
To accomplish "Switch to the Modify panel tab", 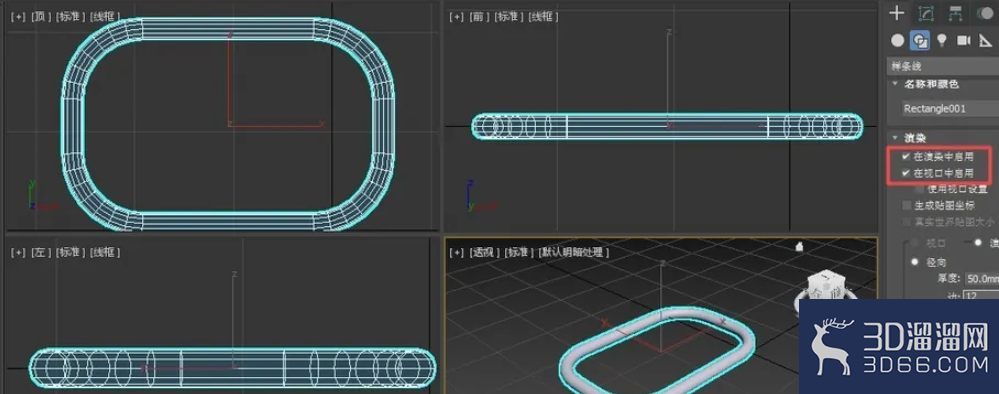I will pos(926,13).
